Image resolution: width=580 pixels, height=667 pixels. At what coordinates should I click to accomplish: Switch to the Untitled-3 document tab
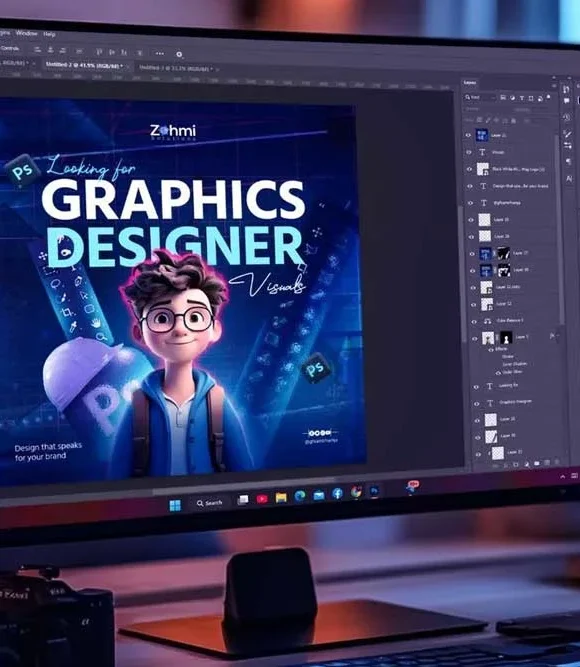tap(178, 68)
